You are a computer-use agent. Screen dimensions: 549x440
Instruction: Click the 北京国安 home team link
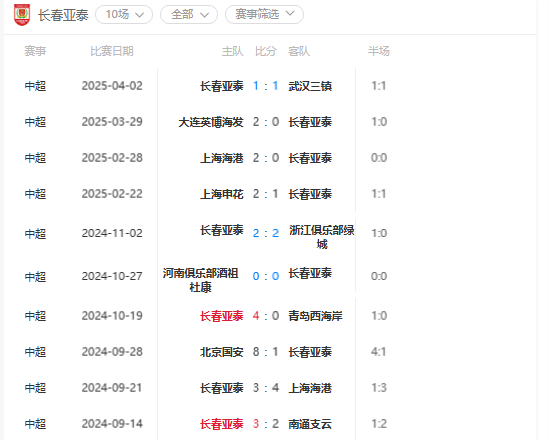[222, 352]
